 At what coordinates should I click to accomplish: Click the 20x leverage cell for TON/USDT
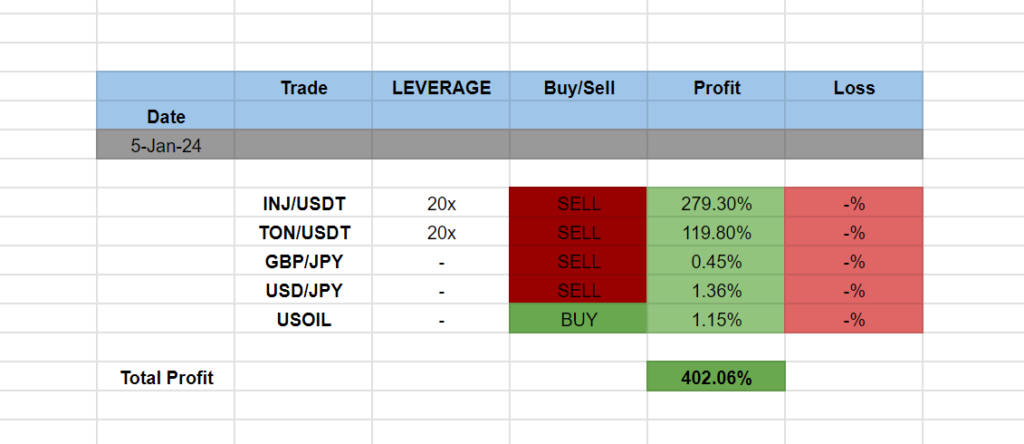pos(441,233)
